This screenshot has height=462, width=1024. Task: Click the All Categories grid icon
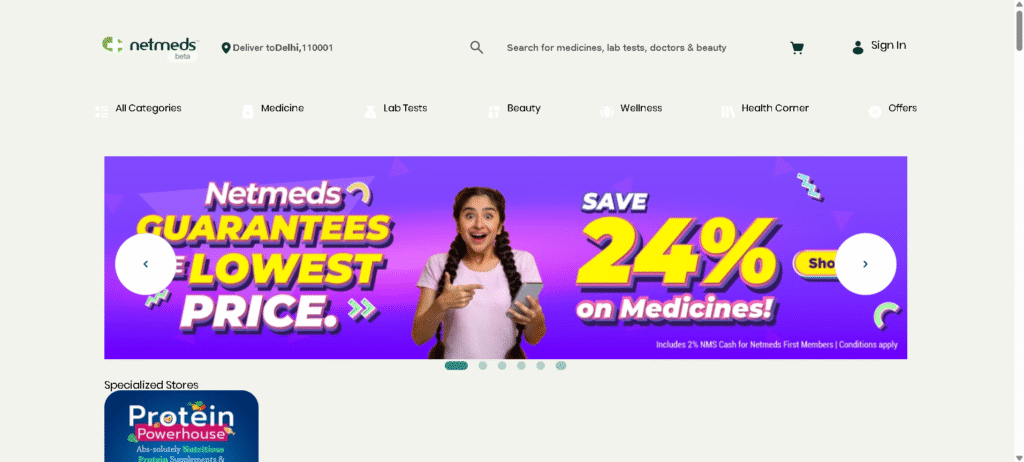tap(101, 112)
